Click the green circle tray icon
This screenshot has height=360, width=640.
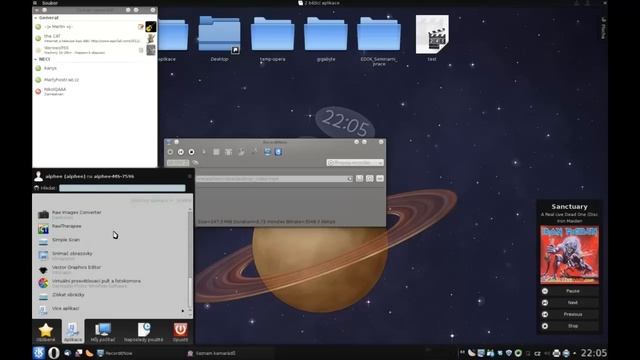518,353
